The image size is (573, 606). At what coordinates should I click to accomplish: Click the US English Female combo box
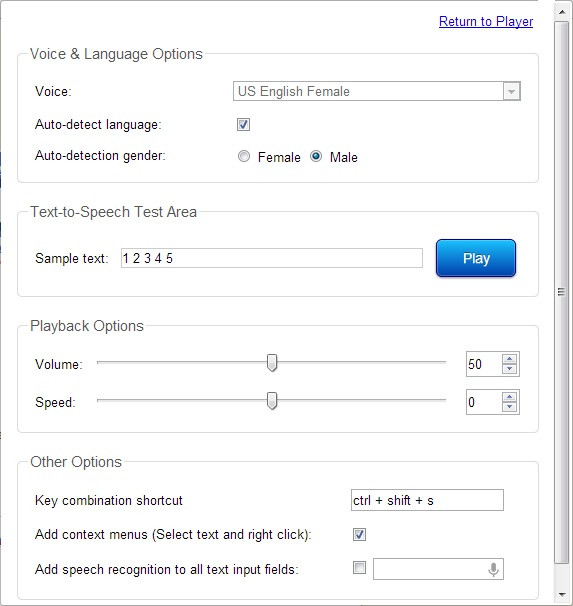tap(377, 91)
